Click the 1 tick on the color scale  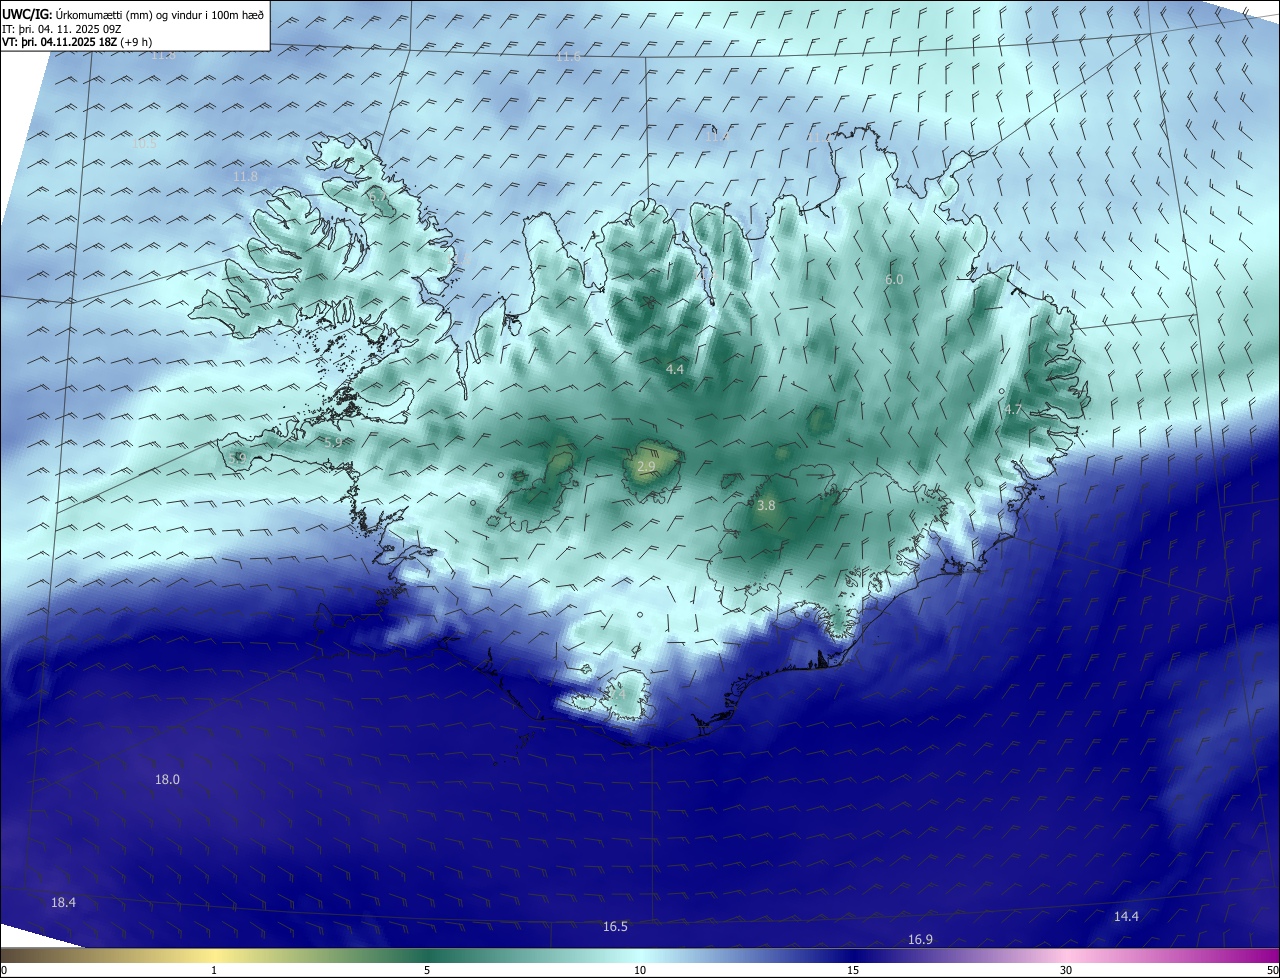coord(214,970)
